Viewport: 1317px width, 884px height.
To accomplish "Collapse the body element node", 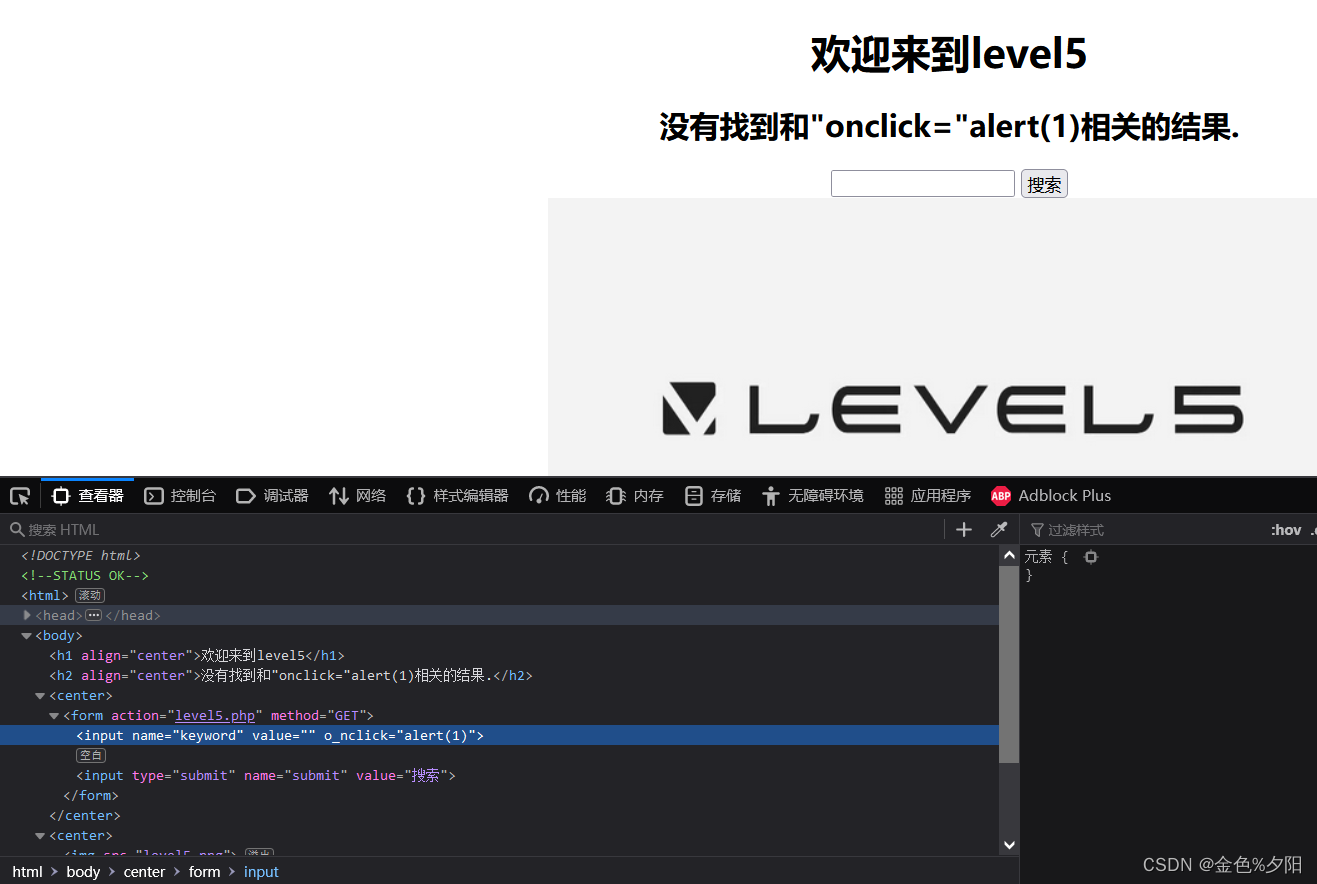I will 27,635.
